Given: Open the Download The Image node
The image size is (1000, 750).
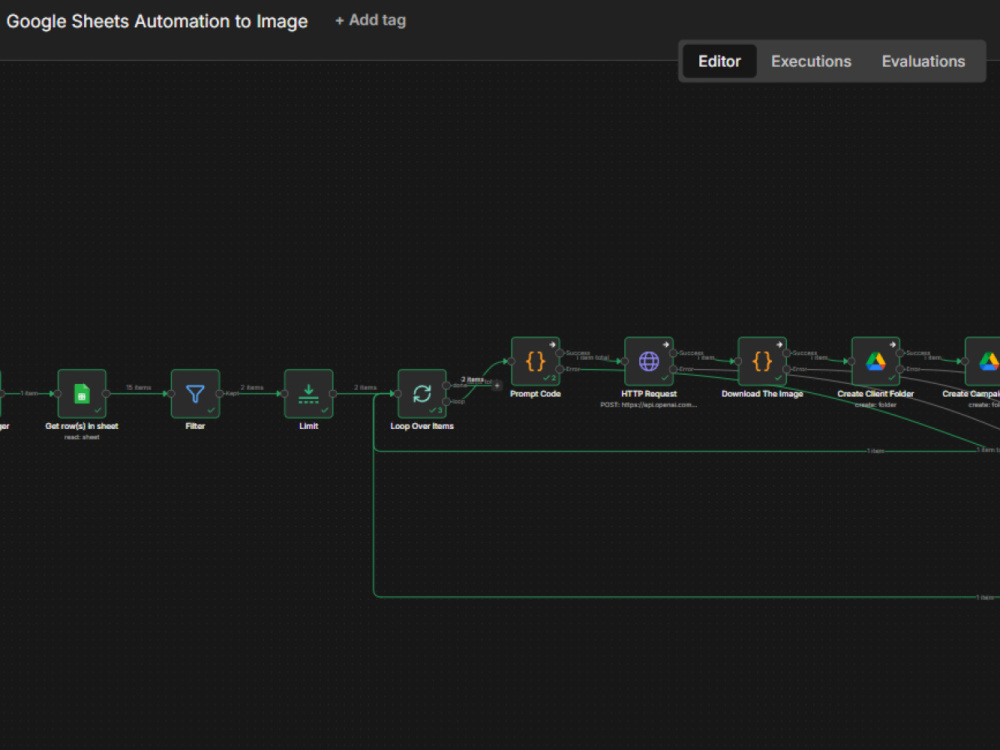Looking at the screenshot, I should coord(763,361).
